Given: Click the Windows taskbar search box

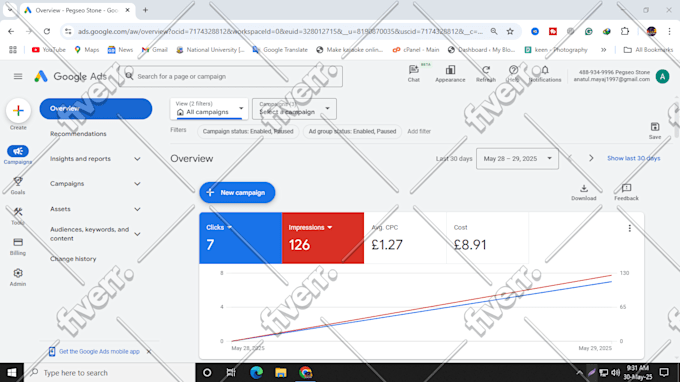Looking at the screenshot, I should pyautogui.click(x=109, y=372).
